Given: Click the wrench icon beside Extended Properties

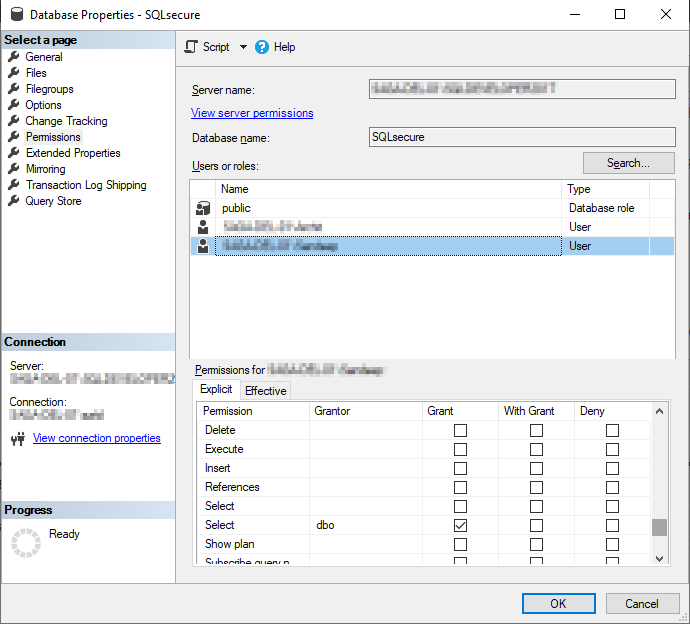Looking at the screenshot, I should (14, 152).
